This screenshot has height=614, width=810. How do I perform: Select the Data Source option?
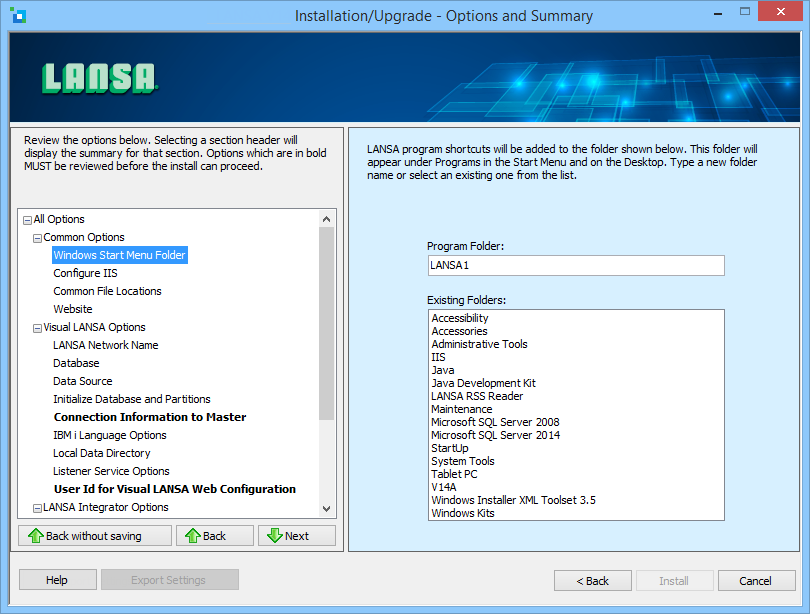[83, 381]
